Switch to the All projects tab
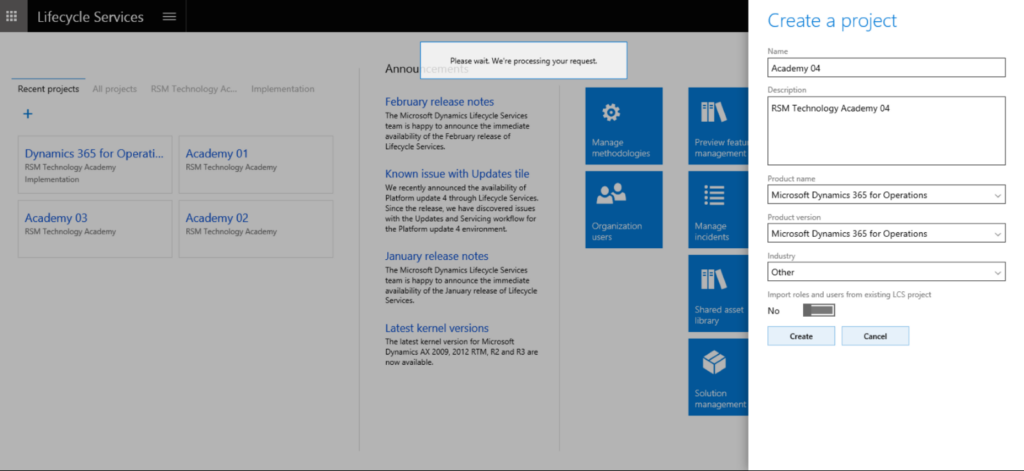This screenshot has height=471, width=1024. click(x=115, y=89)
